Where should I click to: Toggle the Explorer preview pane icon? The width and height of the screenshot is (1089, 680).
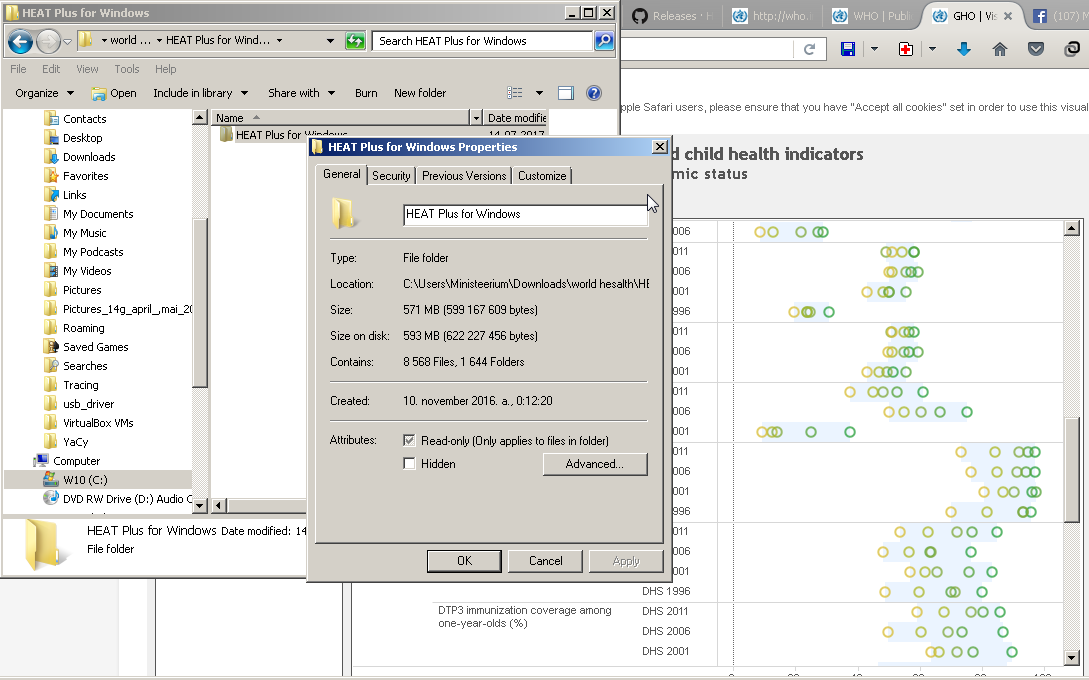[566, 93]
